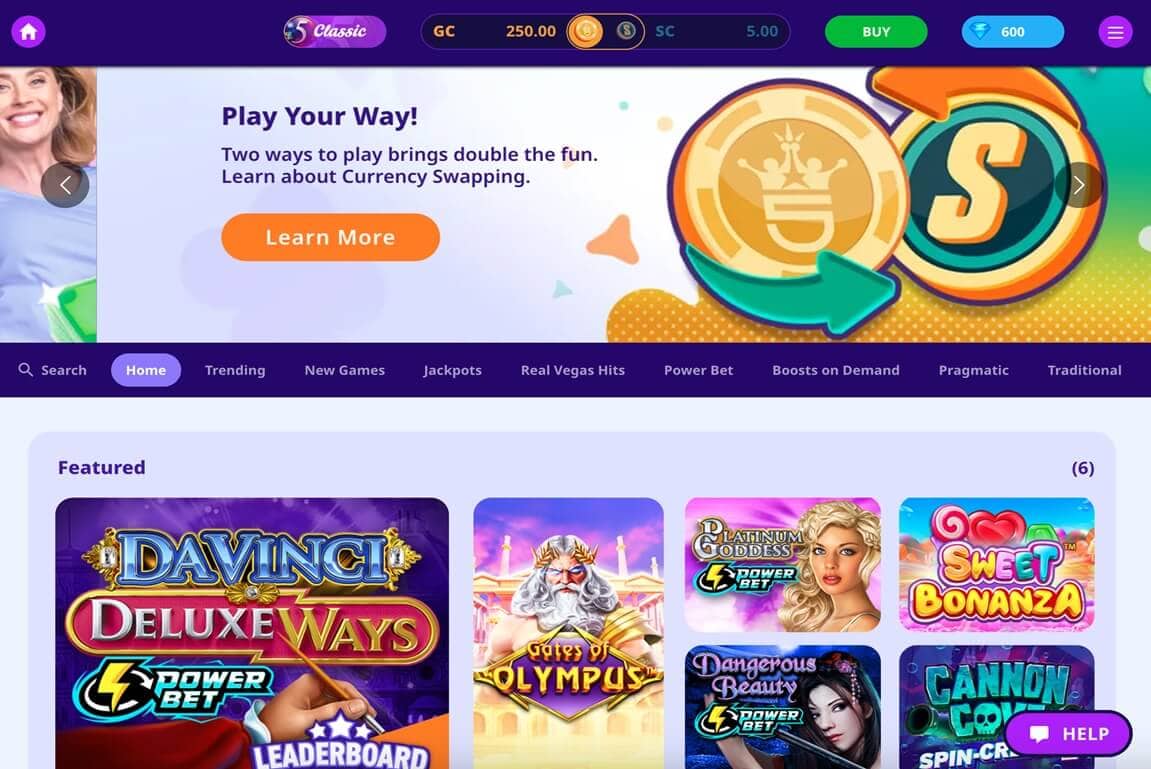Show the previous banner slide arrow
1151x769 pixels.
[x=65, y=185]
